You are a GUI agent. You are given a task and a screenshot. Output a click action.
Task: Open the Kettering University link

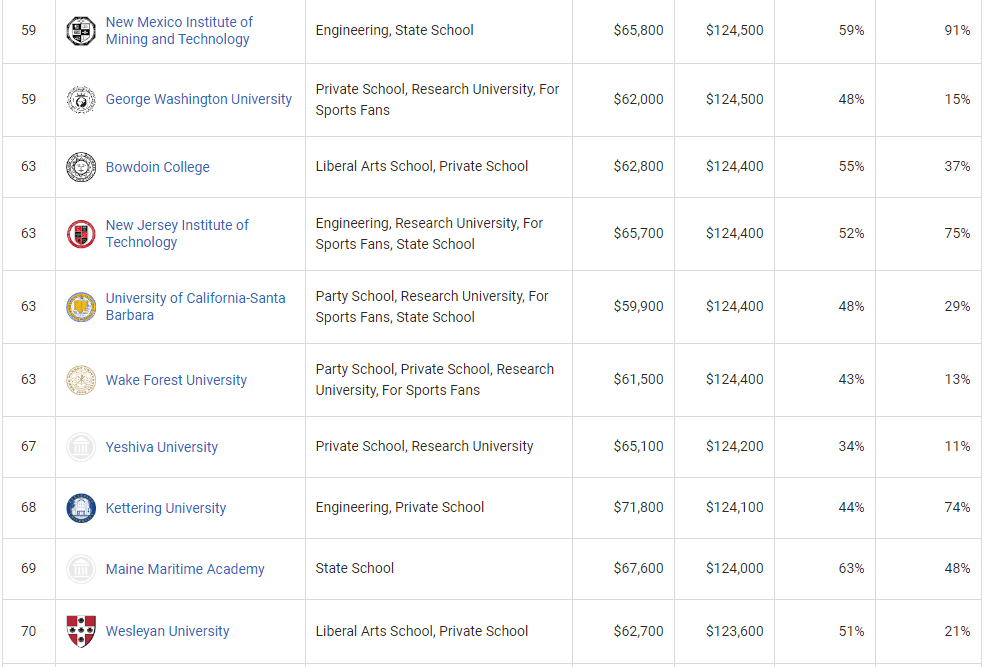[166, 509]
